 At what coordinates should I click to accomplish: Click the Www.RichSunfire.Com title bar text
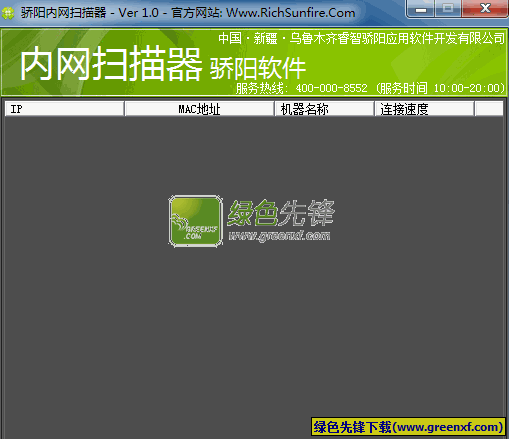click(291, 13)
